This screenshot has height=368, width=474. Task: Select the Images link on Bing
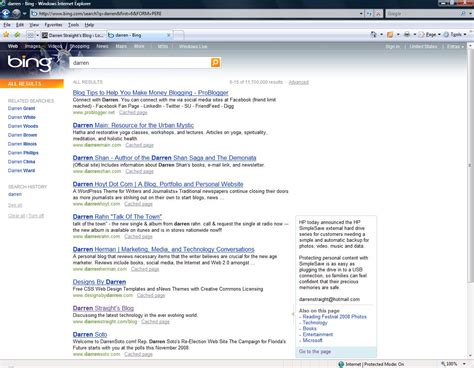[32, 46]
